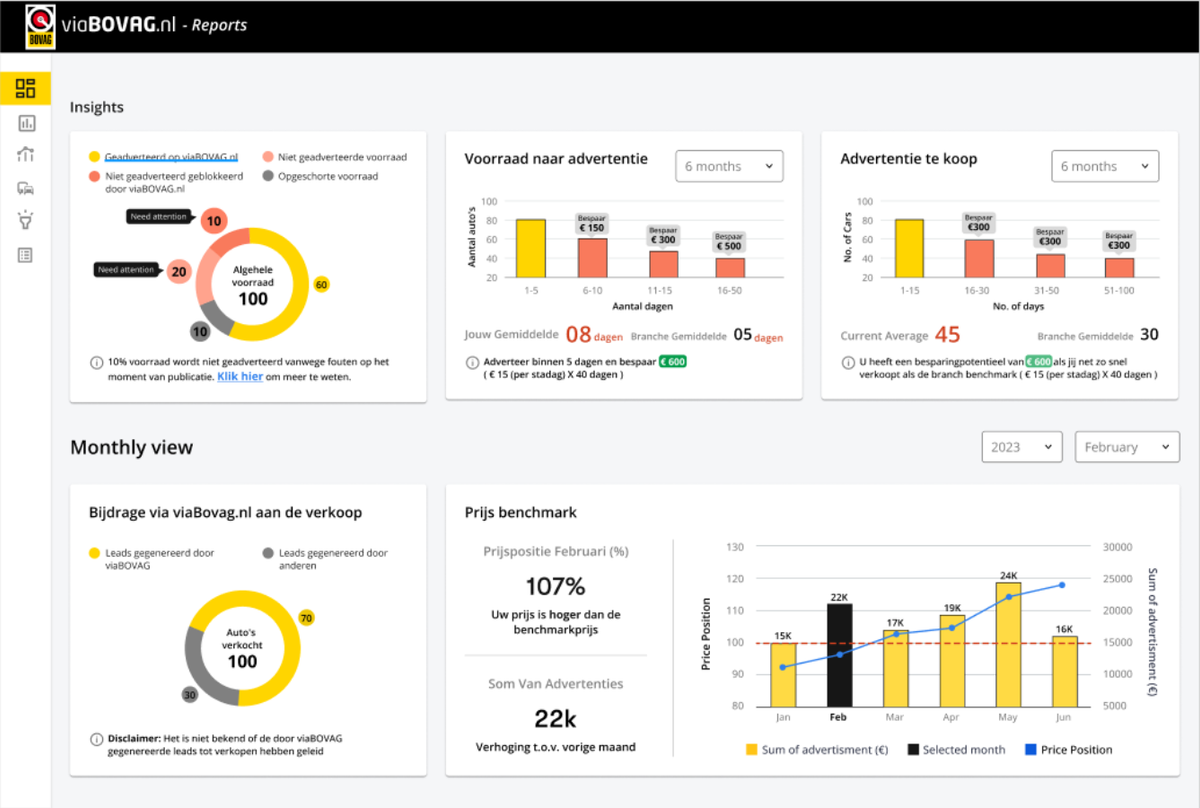Open the February month dropdown
This screenshot has height=808, width=1200.
[x=1127, y=447]
